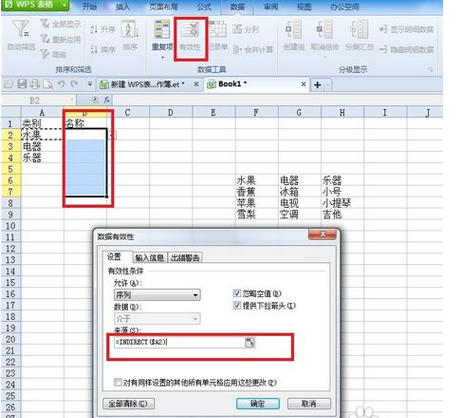Switch to the 页面布局 ribbon tab
Image resolution: width=460 pixels, height=418 pixels.
point(163,6)
